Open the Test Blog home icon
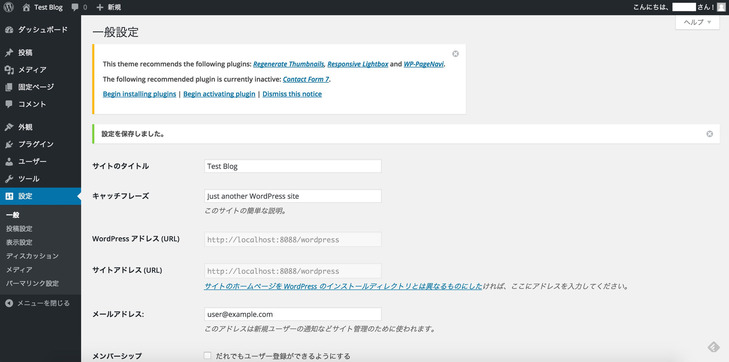Viewport: 729px width, 362px height. [27, 7]
